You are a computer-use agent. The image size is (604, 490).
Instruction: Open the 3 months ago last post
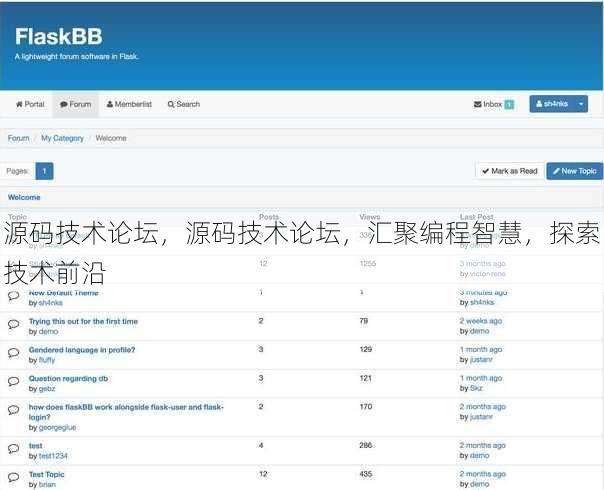point(483,263)
